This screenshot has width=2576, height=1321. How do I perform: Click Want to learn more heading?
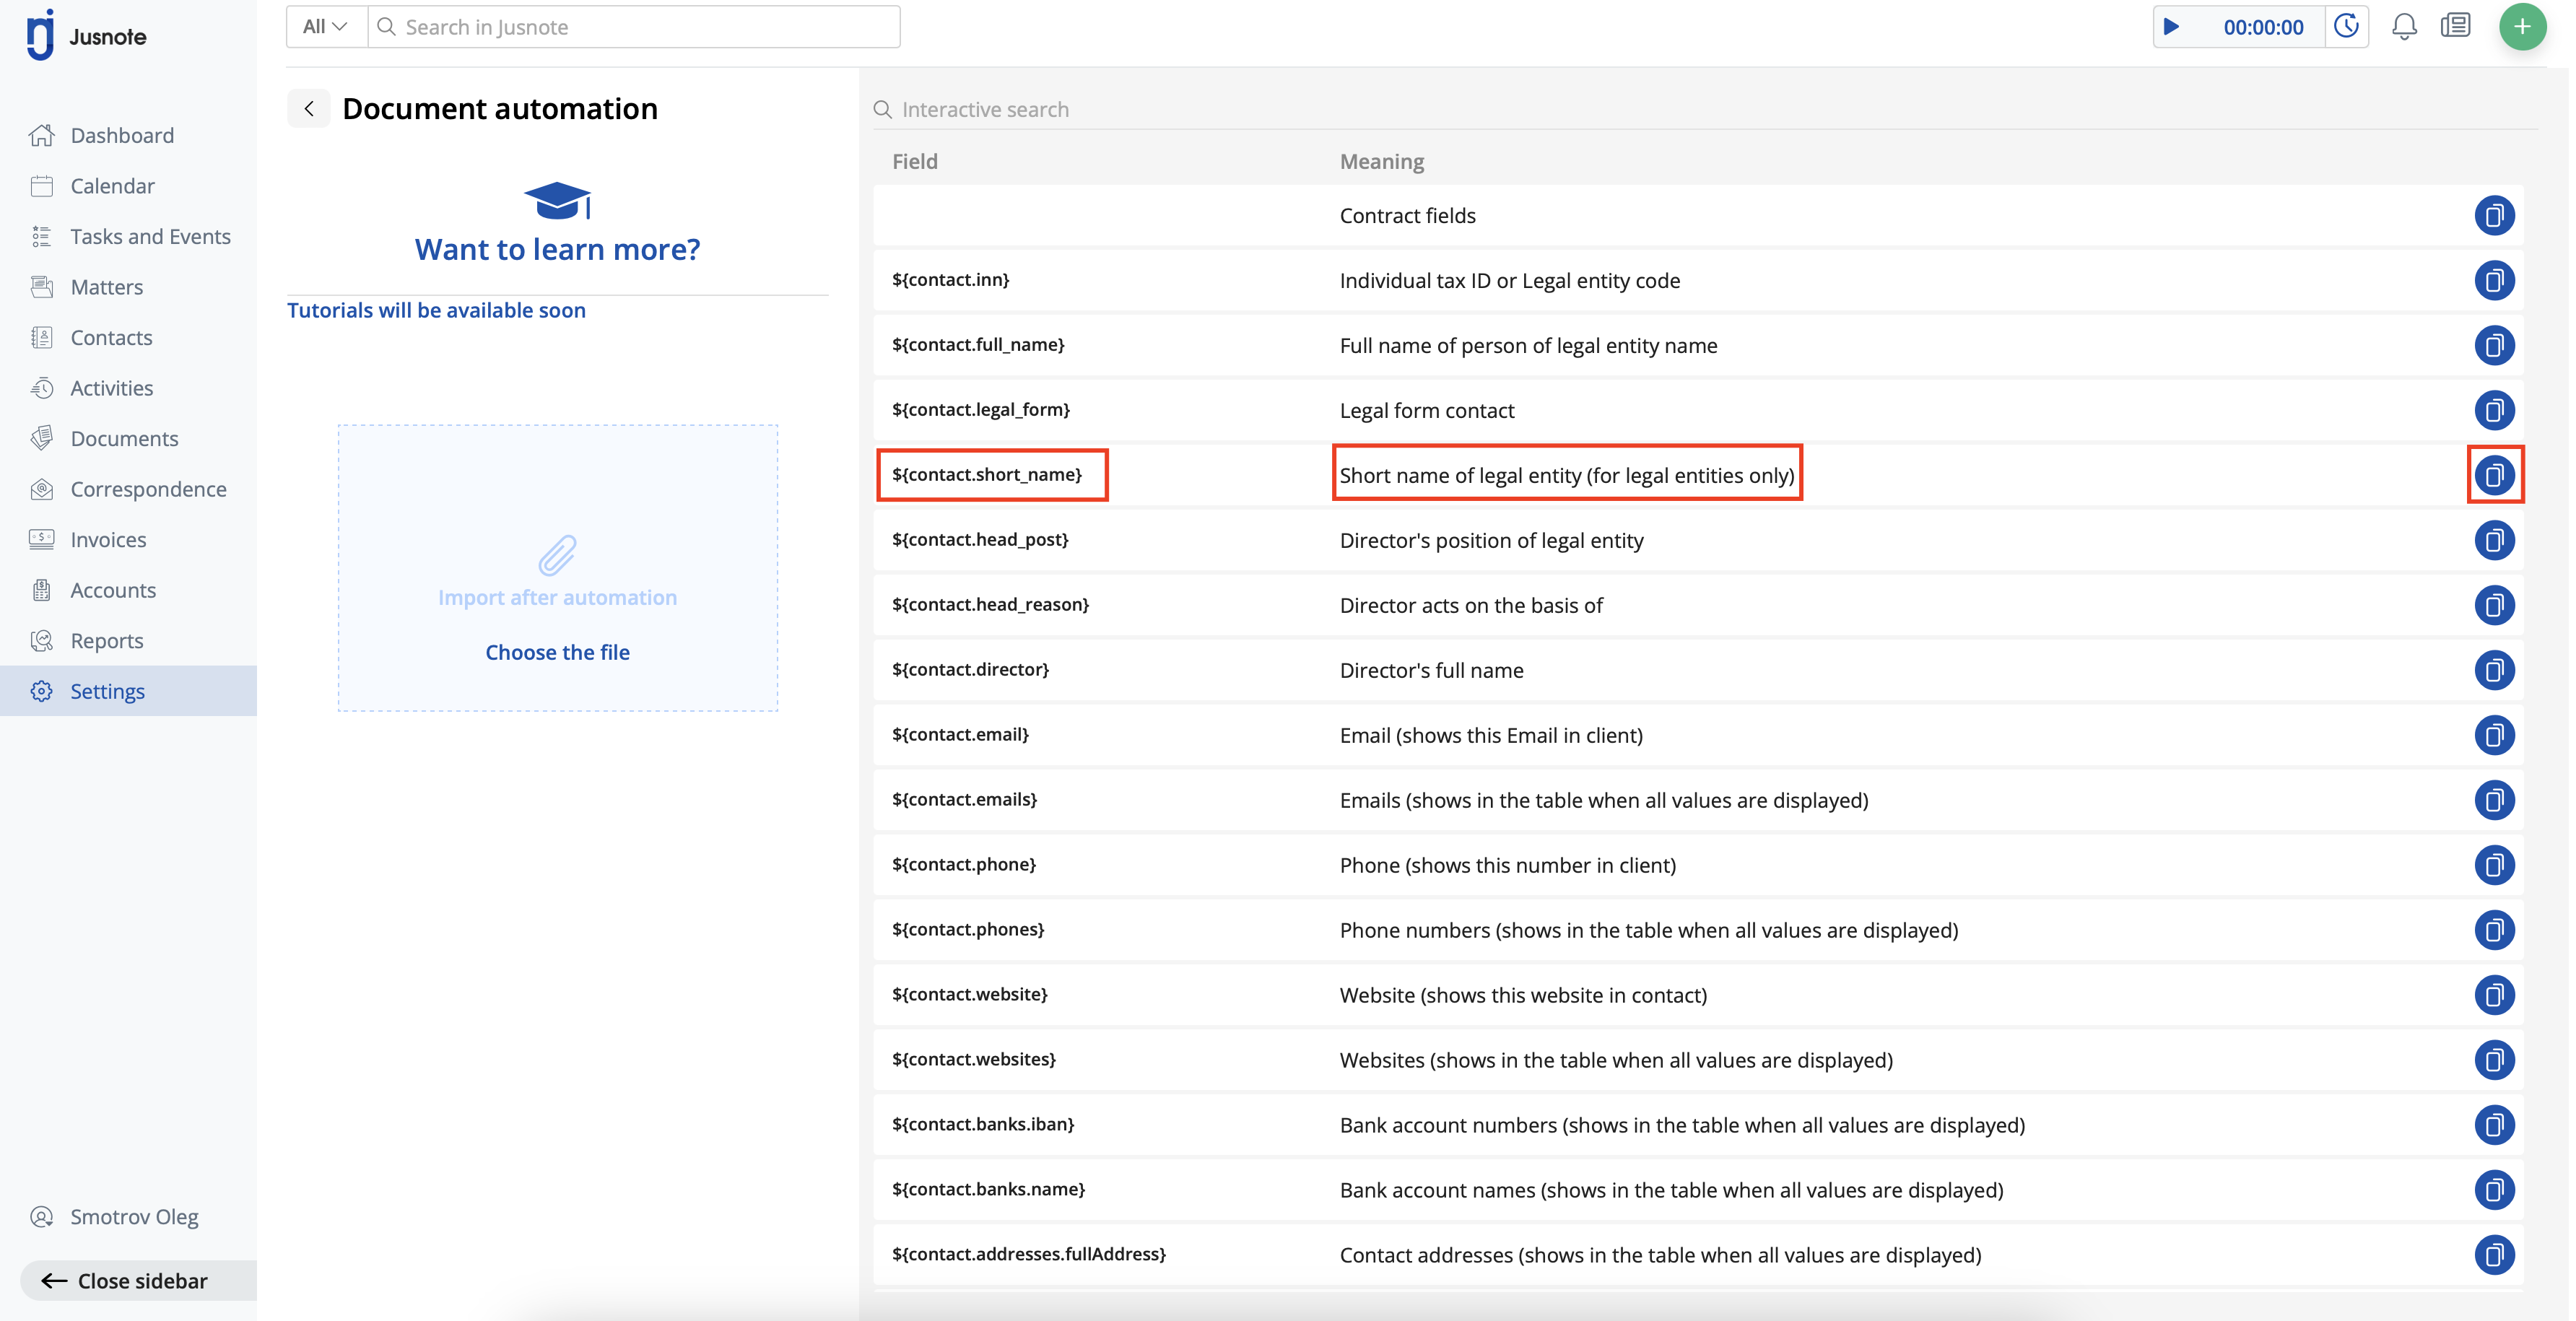[557, 249]
